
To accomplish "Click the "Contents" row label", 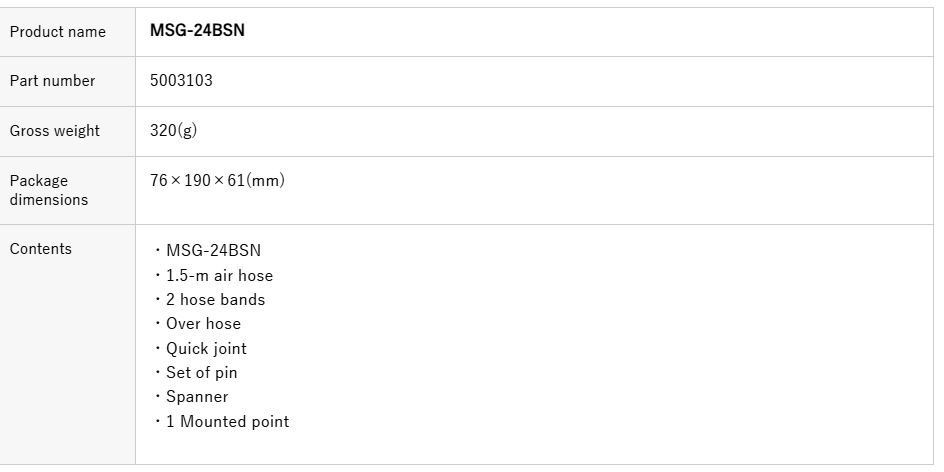I will coord(41,249).
